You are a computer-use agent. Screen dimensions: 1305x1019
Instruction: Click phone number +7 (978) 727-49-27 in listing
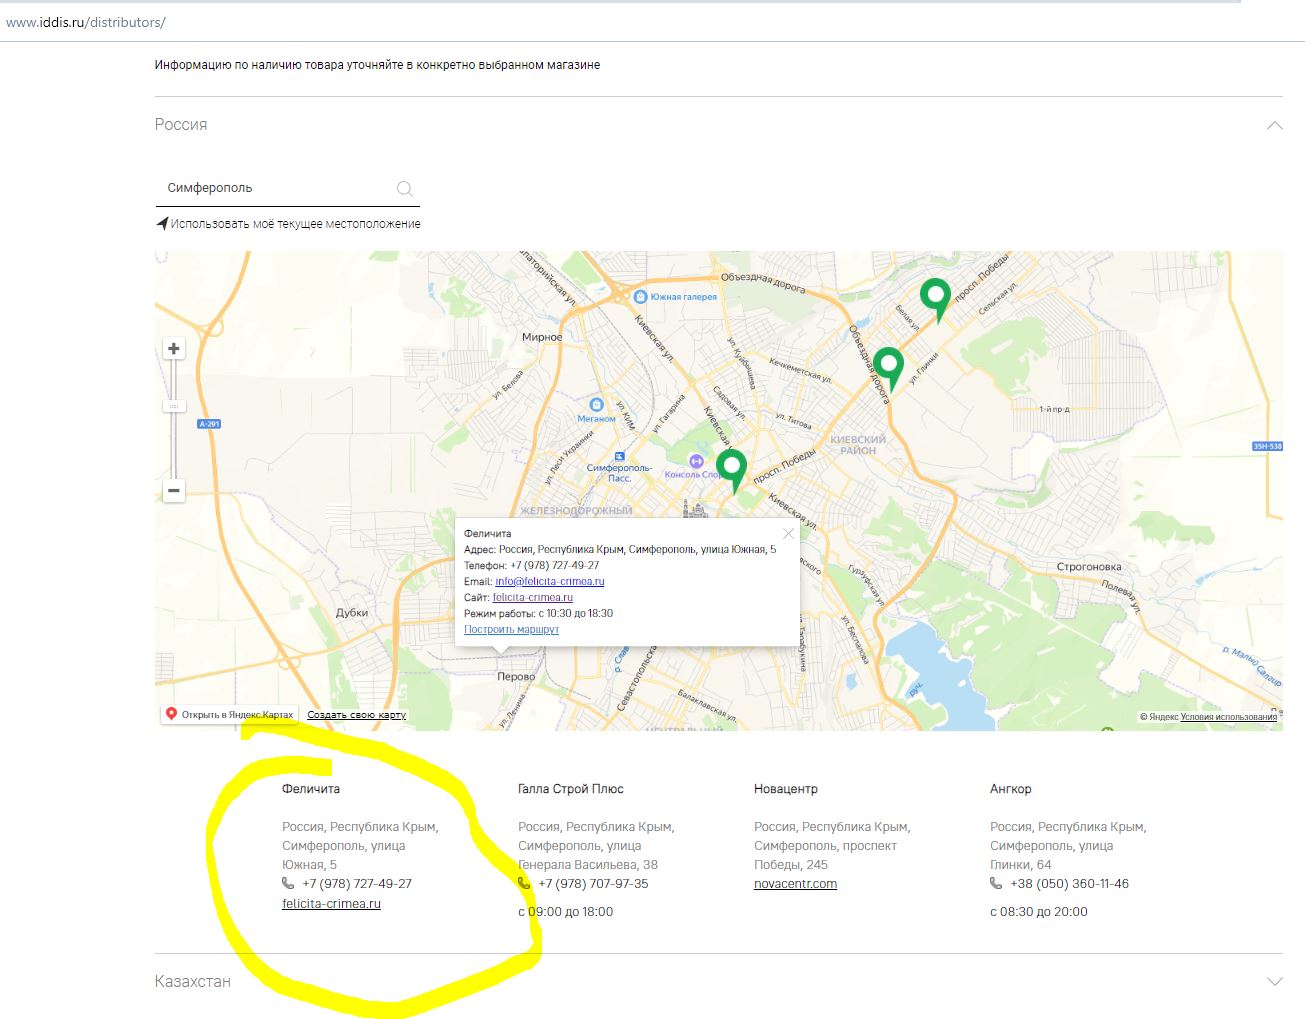pyautogui.click(x=357, y=884)
